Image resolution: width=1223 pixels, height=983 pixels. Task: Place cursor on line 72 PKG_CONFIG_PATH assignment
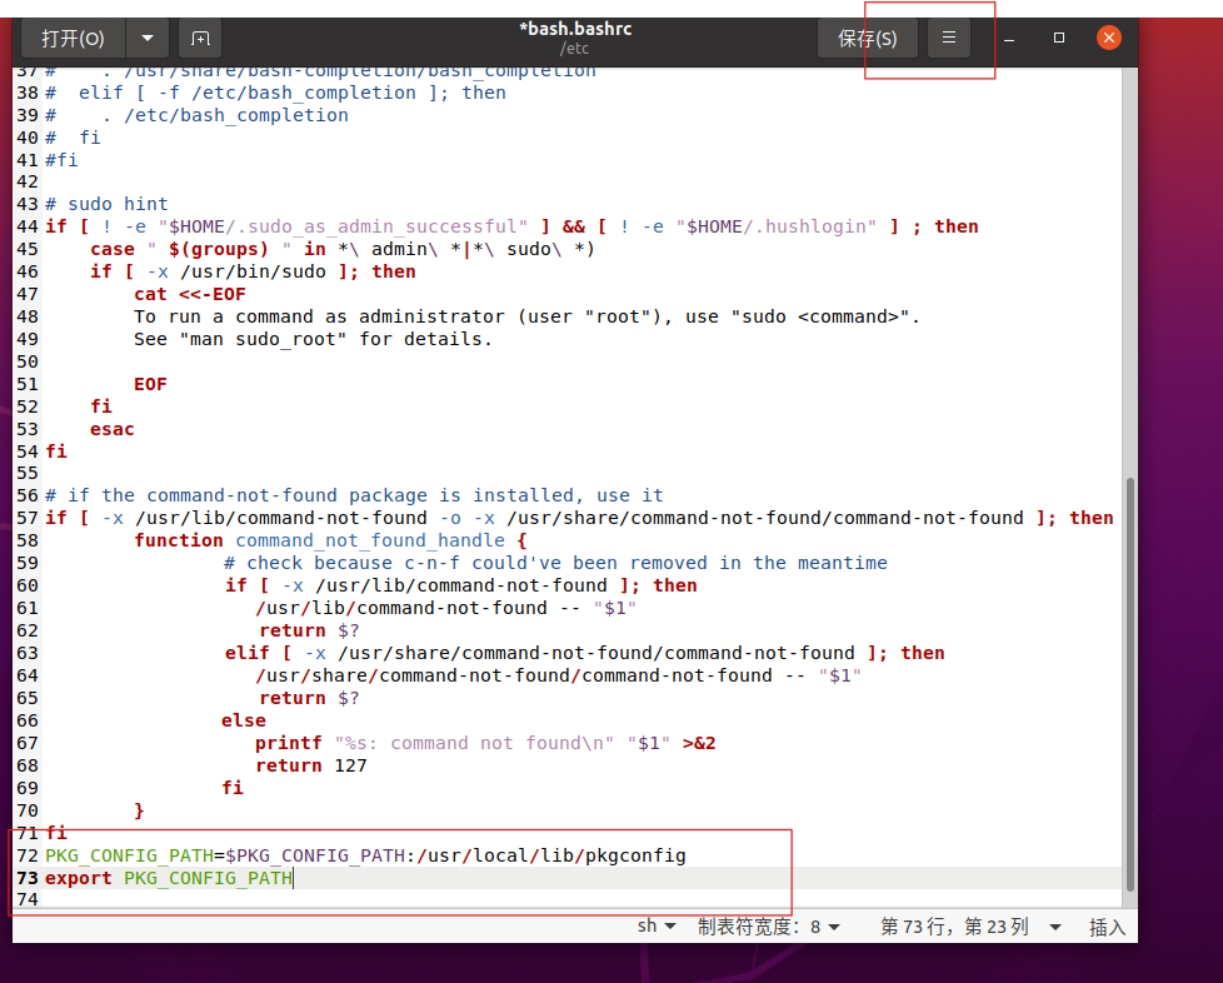366,855
